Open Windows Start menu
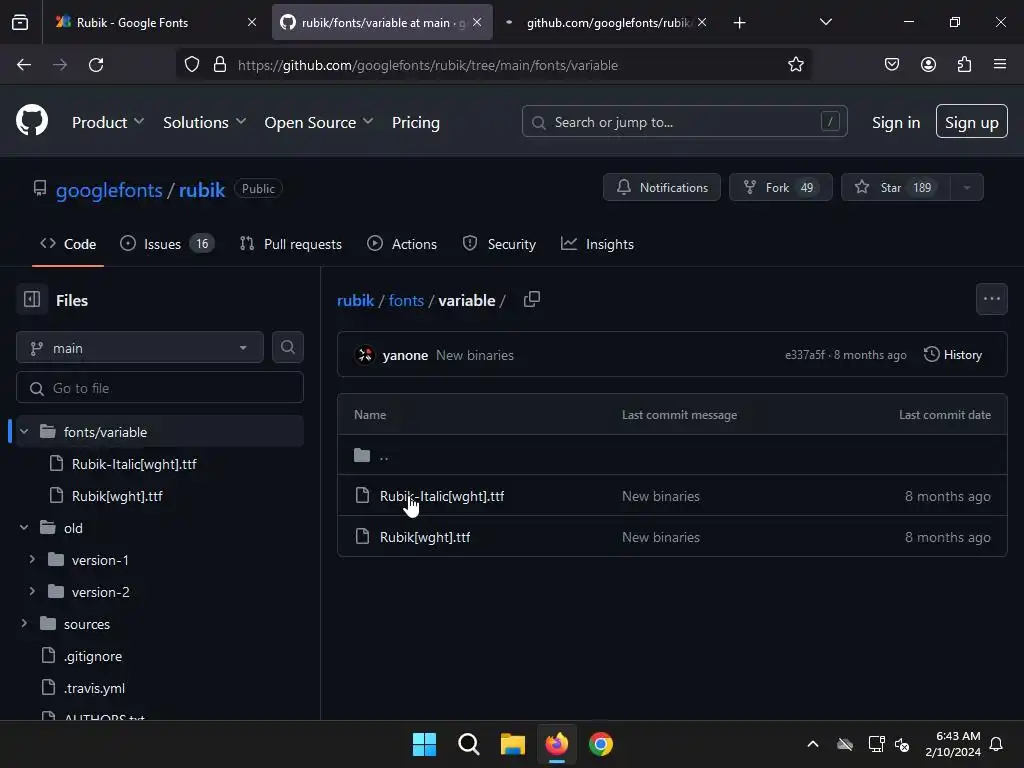 tap(424, 744)
